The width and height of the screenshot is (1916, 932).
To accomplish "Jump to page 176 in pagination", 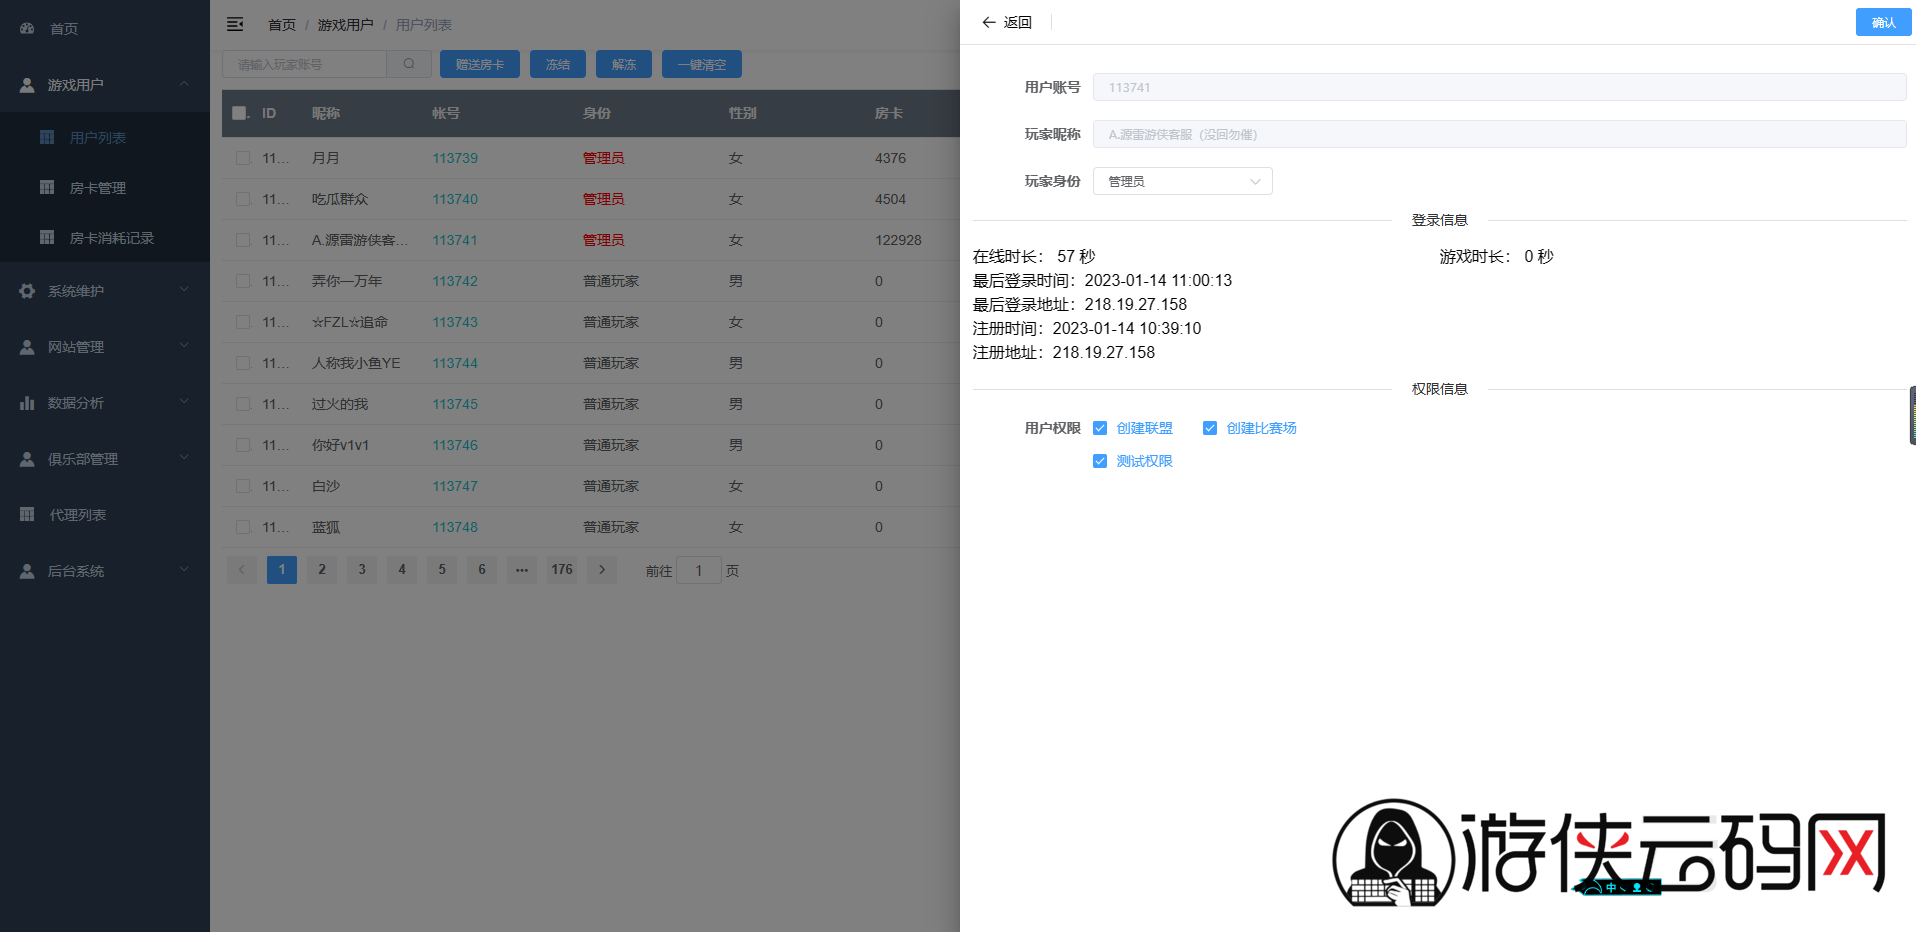I will 561,569.
